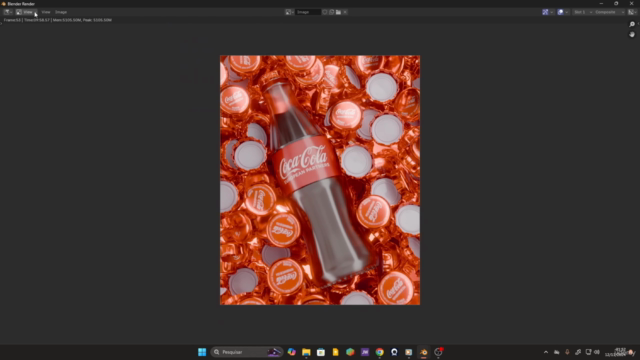This screenshot has width=640, height=360.
Task: Open the Windows Start menu
Action: [202, 352]
